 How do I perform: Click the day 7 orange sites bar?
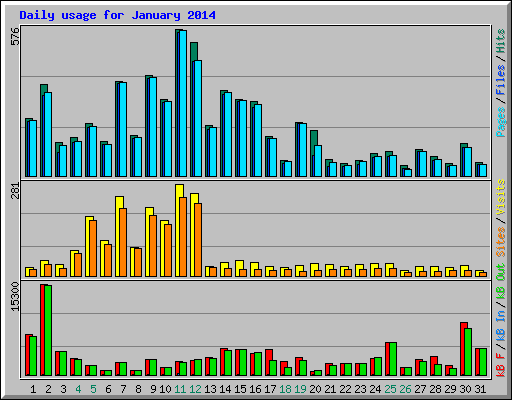pos(123,243)
